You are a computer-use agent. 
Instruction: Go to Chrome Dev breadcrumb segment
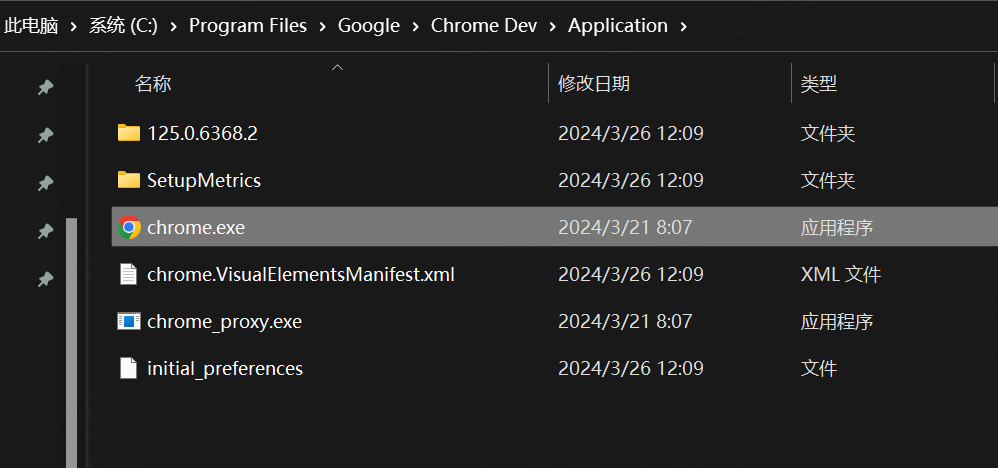click(x=484, y=26)
